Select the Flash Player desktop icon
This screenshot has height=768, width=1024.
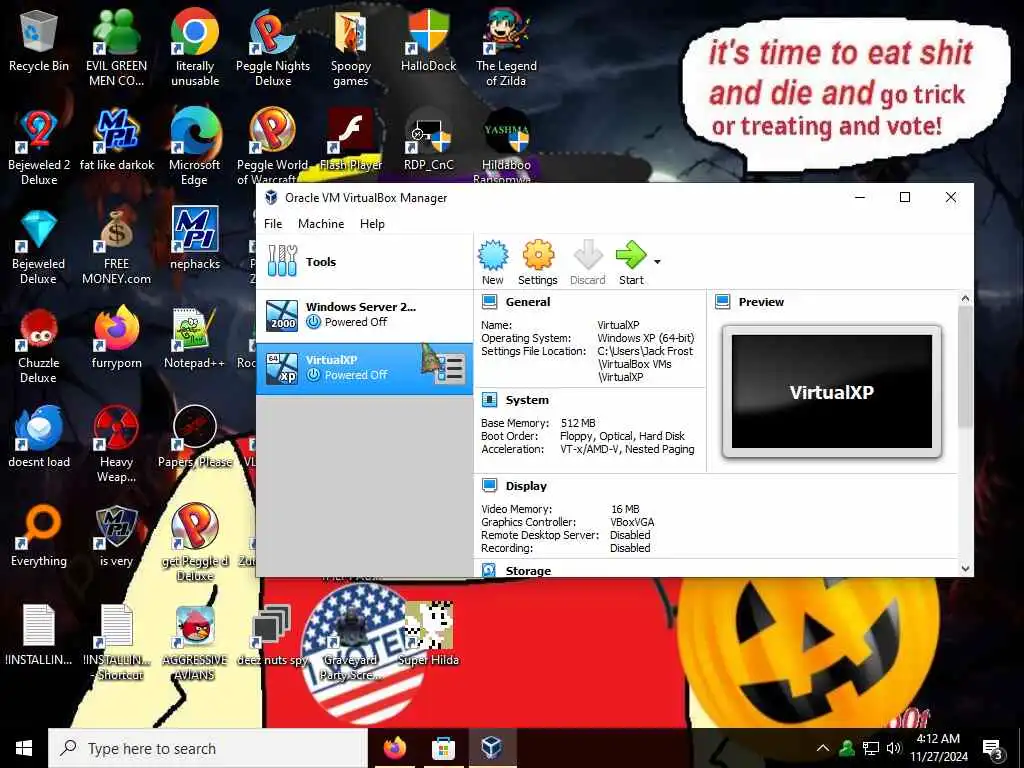(x=351, y=140)
